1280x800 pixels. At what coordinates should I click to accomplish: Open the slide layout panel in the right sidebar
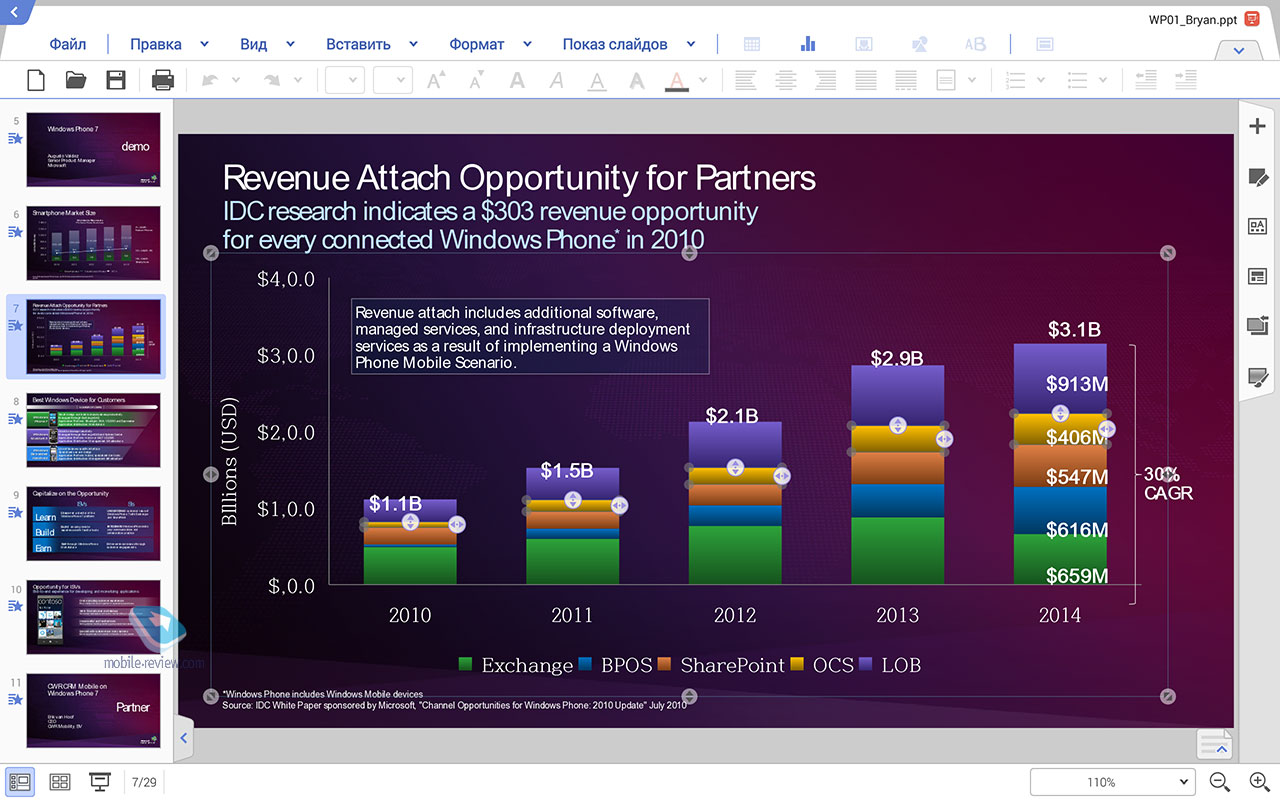coord(1258,276)
